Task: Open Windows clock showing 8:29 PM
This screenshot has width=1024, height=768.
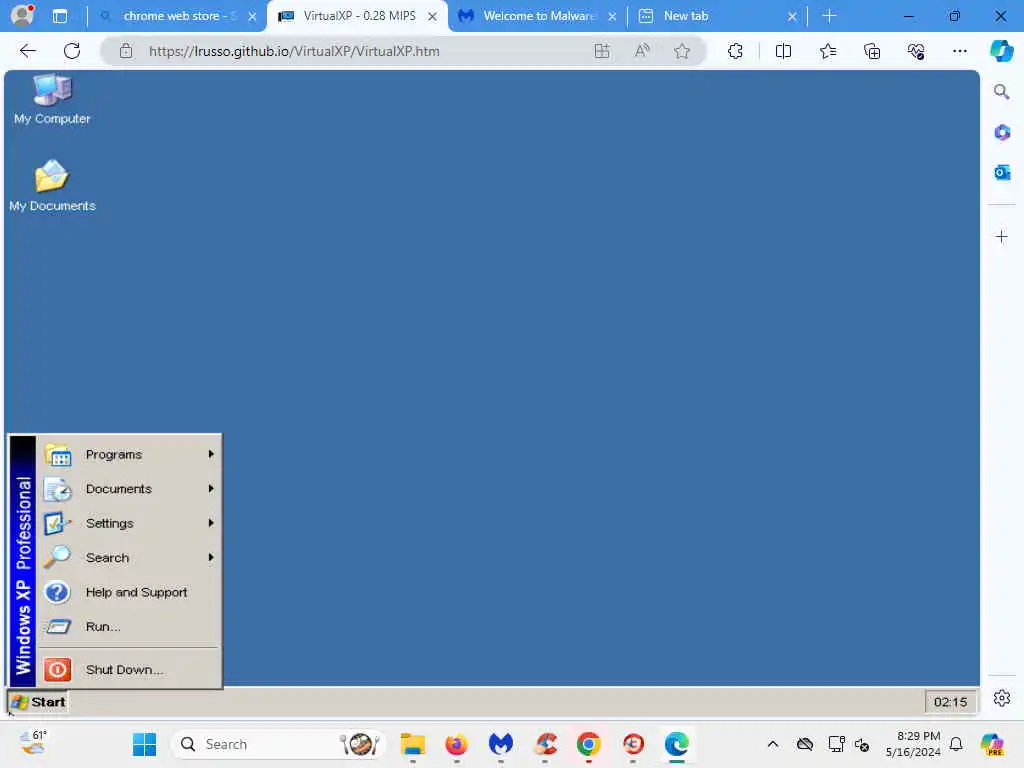Action: [x=913, y=744]
